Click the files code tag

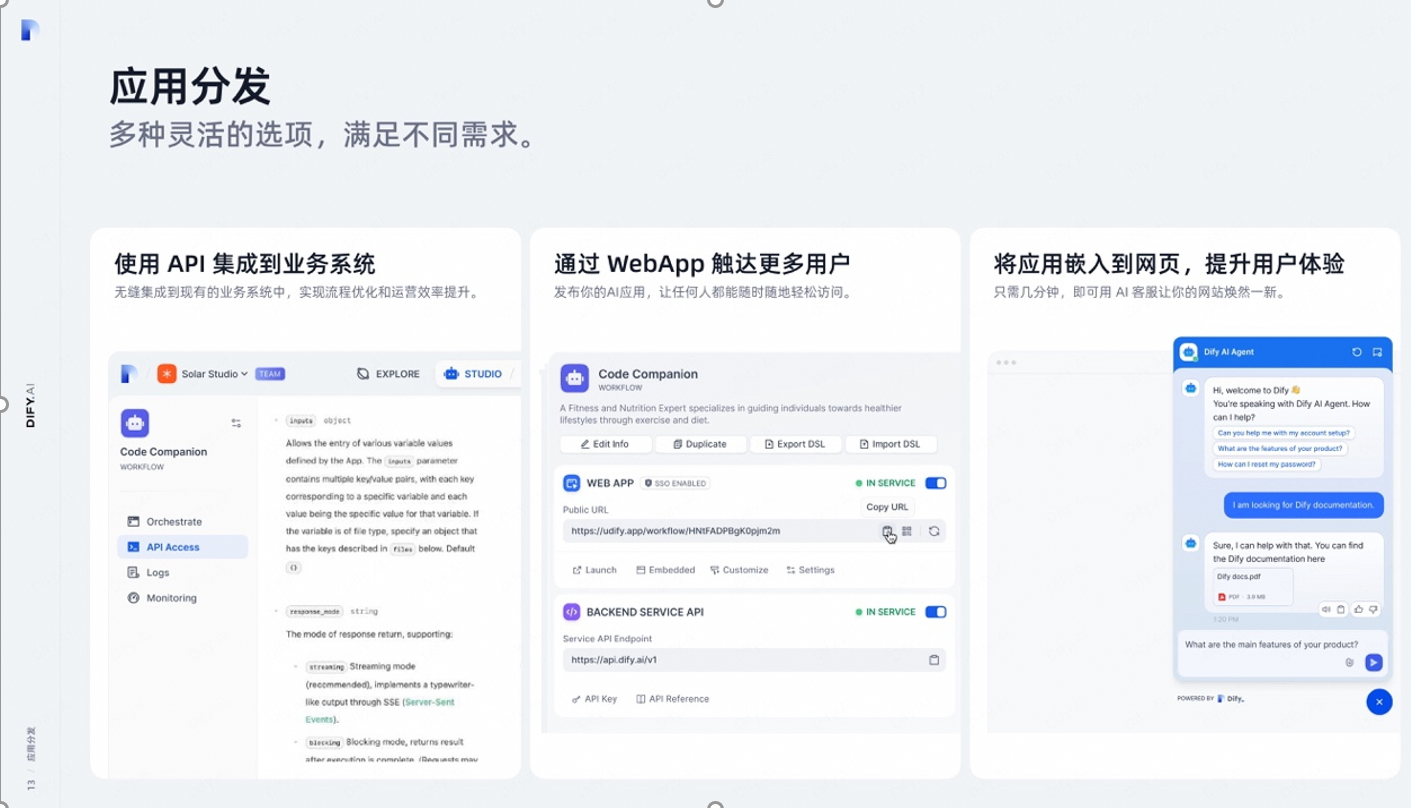tap(402, 549)
